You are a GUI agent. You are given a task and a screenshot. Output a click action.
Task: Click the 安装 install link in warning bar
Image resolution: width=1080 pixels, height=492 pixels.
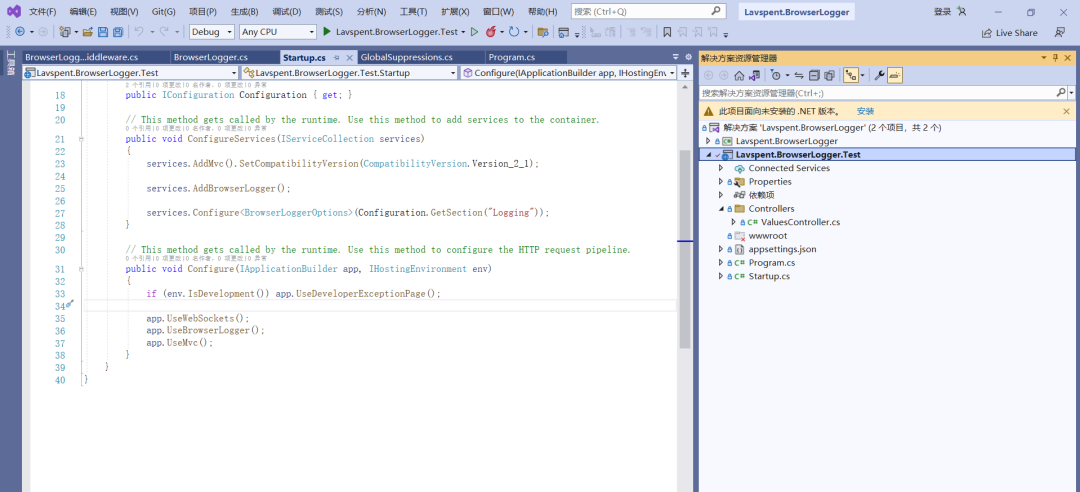point(865,111)
